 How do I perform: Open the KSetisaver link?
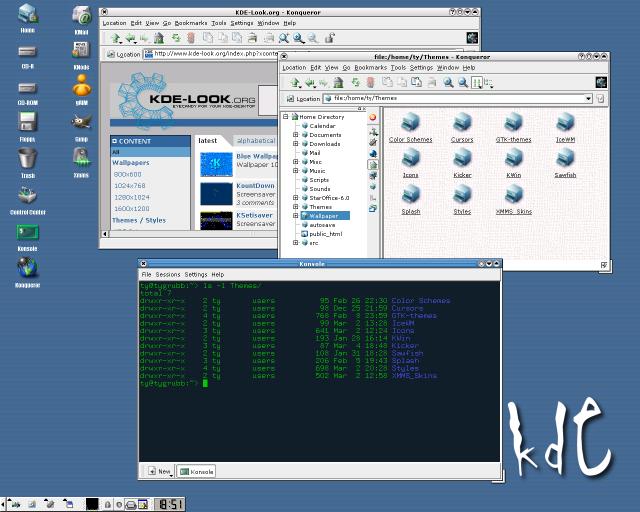tap(254, 215)
